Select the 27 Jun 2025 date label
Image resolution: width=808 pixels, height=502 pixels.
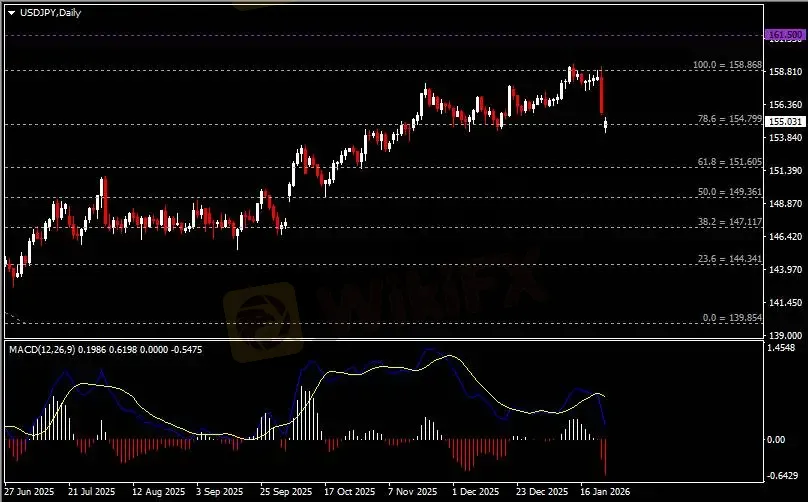coord(30,492)
